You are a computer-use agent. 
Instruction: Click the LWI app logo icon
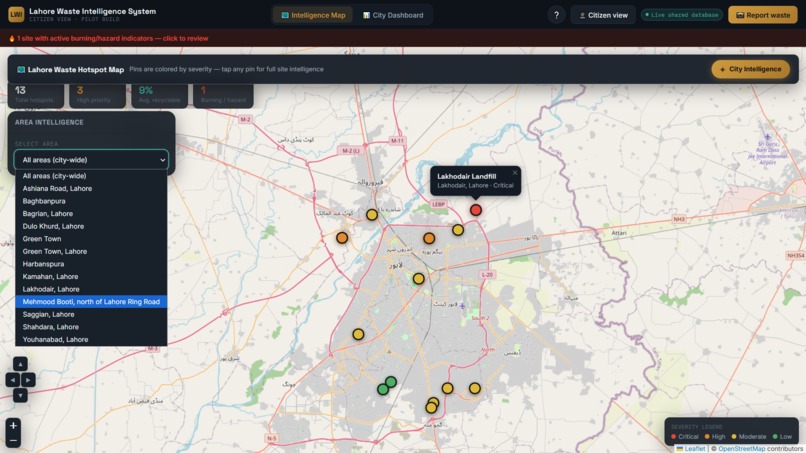[x=16, y=14]
